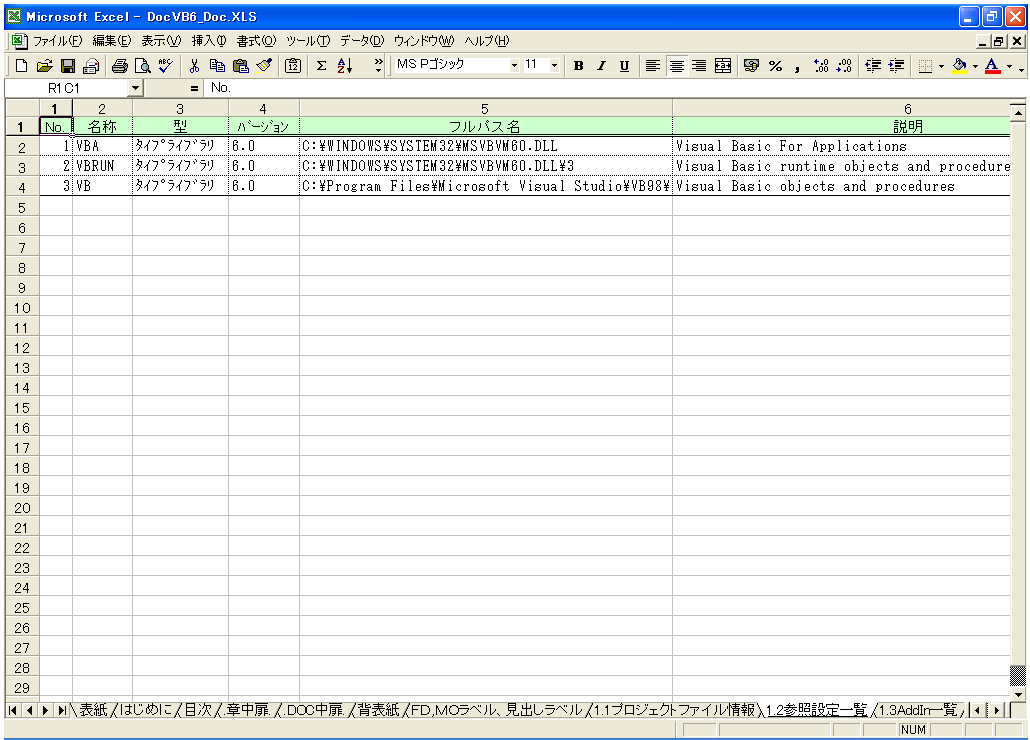This screenshot has width=1030, height=740.
Task: Toggle italic formatting
Action: point(601,66)
